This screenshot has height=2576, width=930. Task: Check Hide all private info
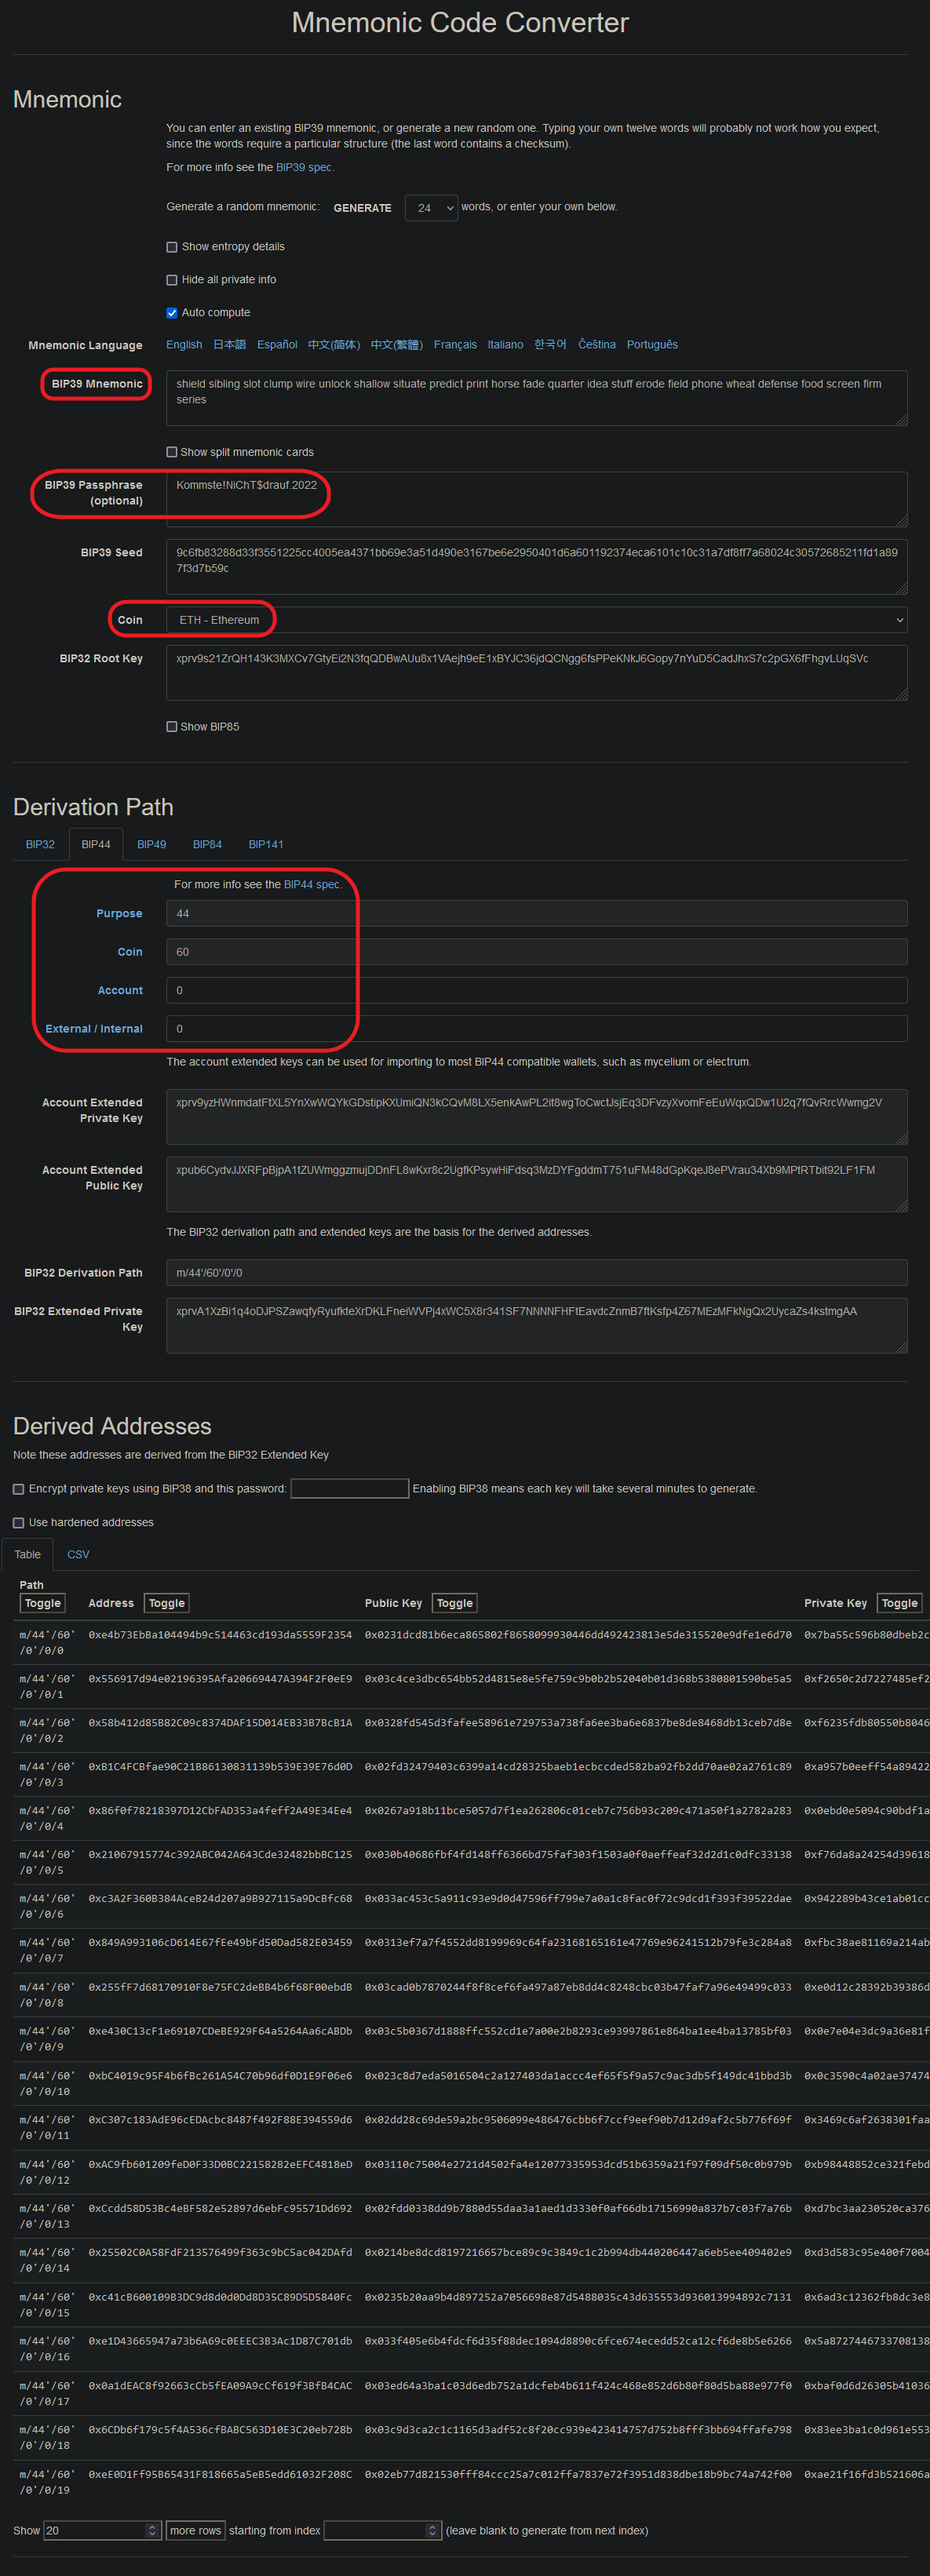pyautogui.click(x=172, y=280)
